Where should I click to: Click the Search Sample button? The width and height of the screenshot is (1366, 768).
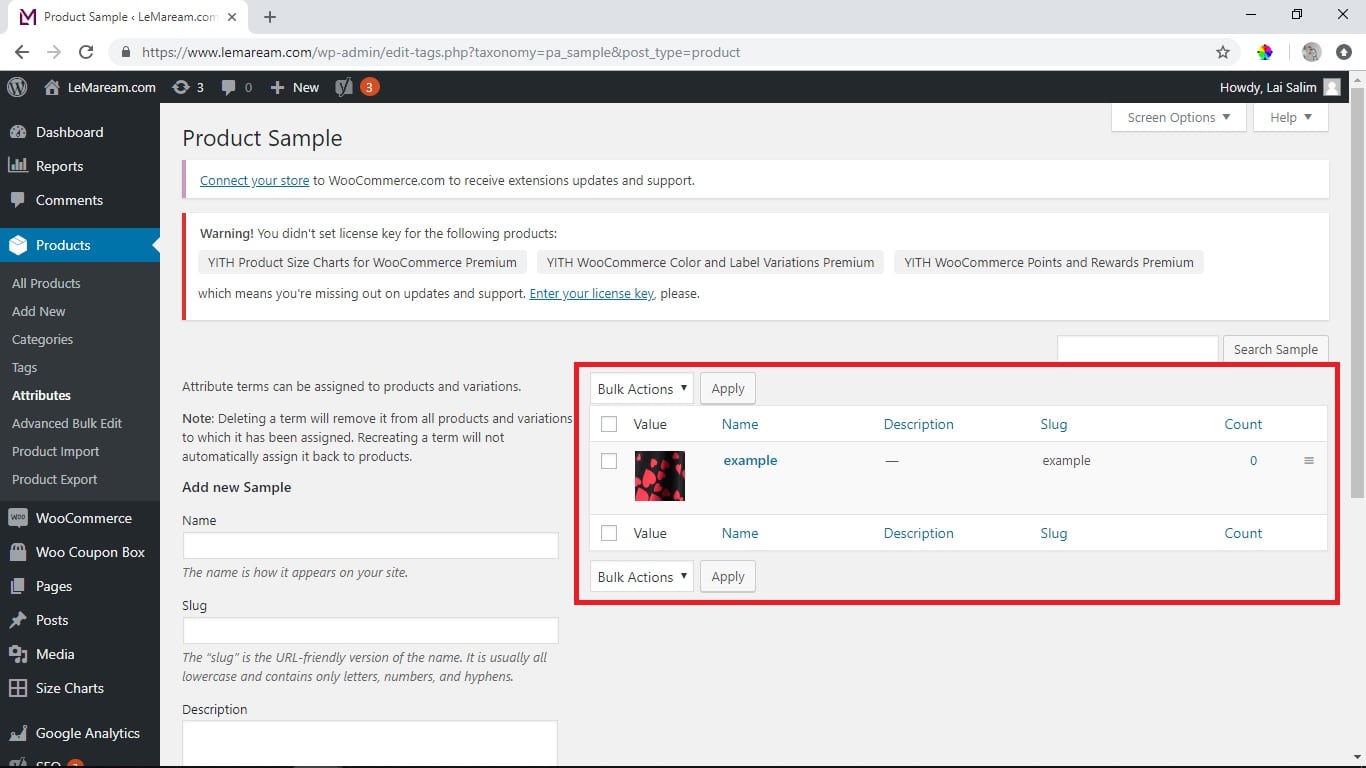coord(1275,349)
